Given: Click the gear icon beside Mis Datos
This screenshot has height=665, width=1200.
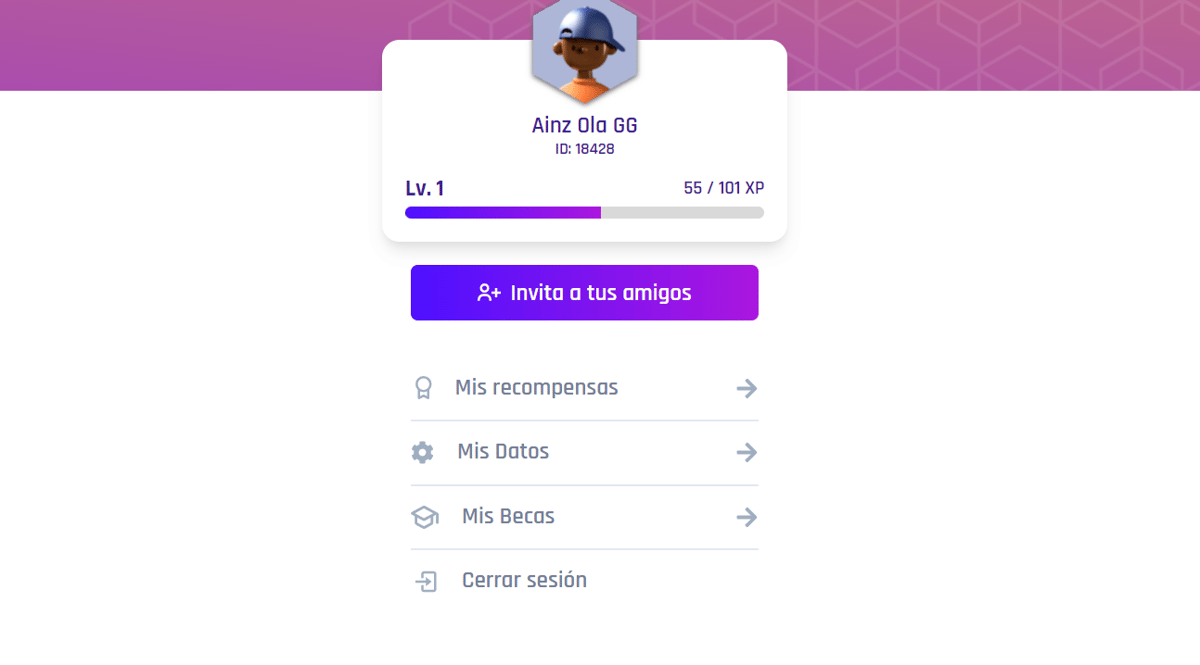Looking at the screenshot, I should click(x=423, y=452).
